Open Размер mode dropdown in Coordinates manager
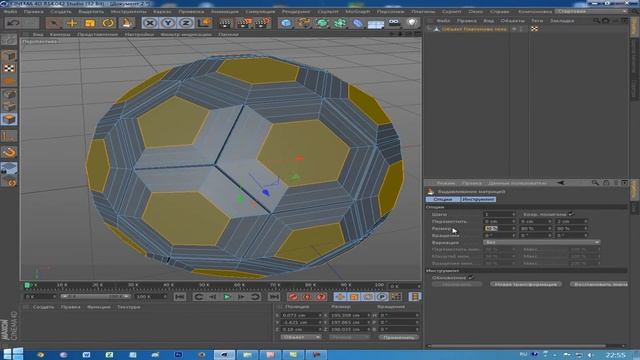 349,337
